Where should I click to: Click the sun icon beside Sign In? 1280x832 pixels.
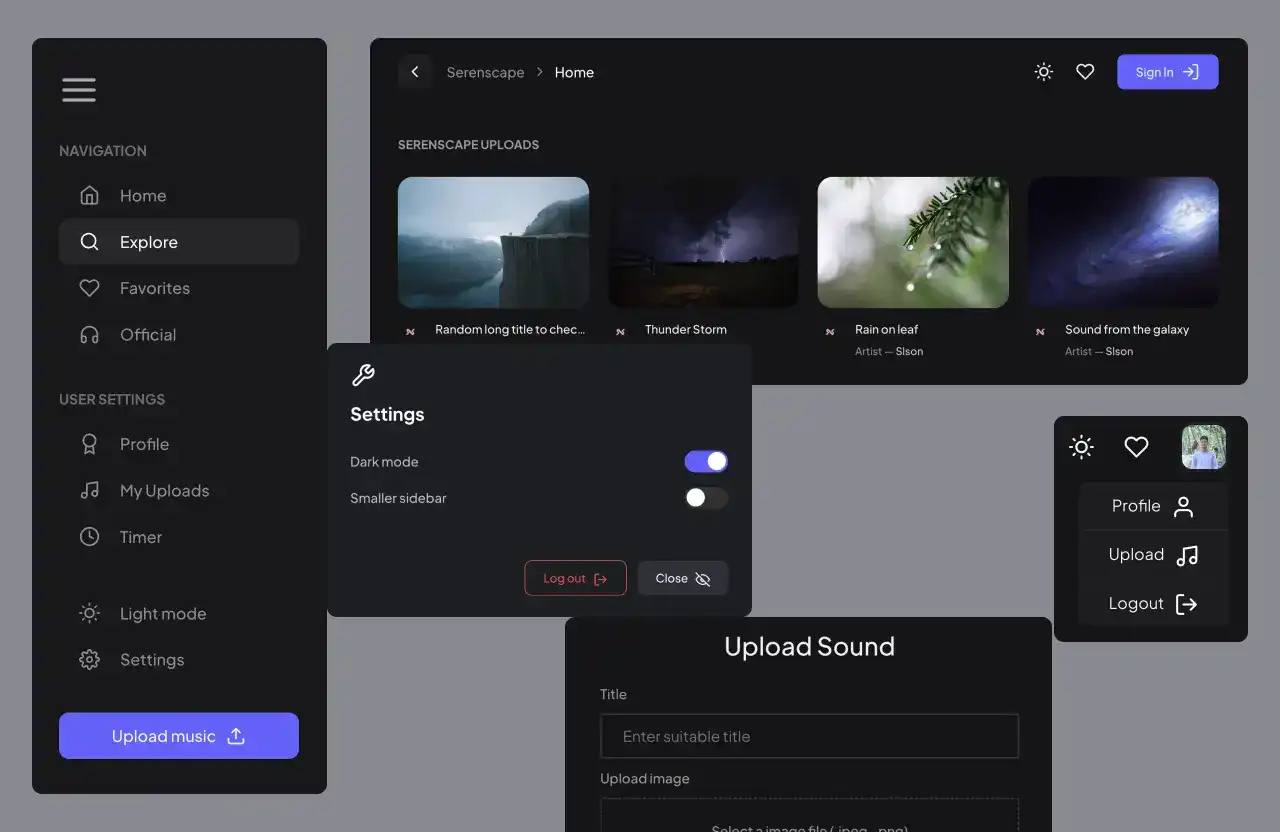point(1044,72)
